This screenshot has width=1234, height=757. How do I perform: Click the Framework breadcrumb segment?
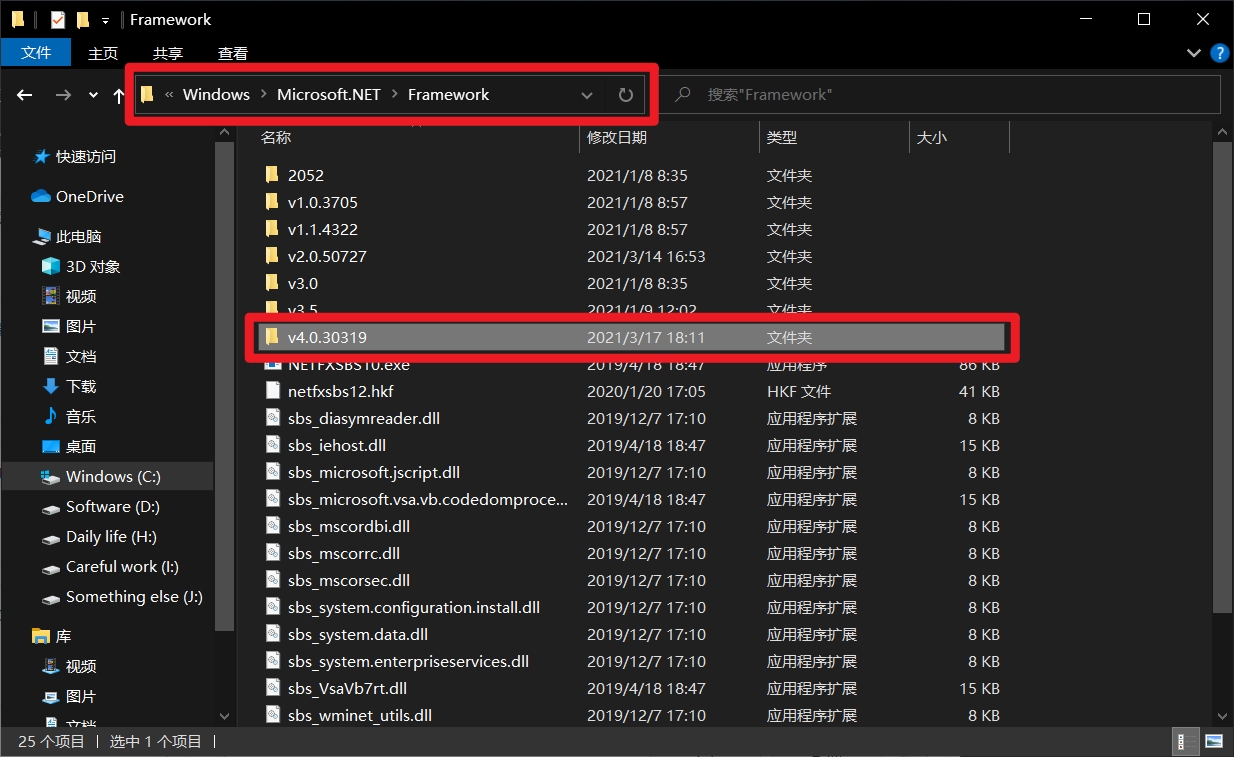tap(449, 94)
